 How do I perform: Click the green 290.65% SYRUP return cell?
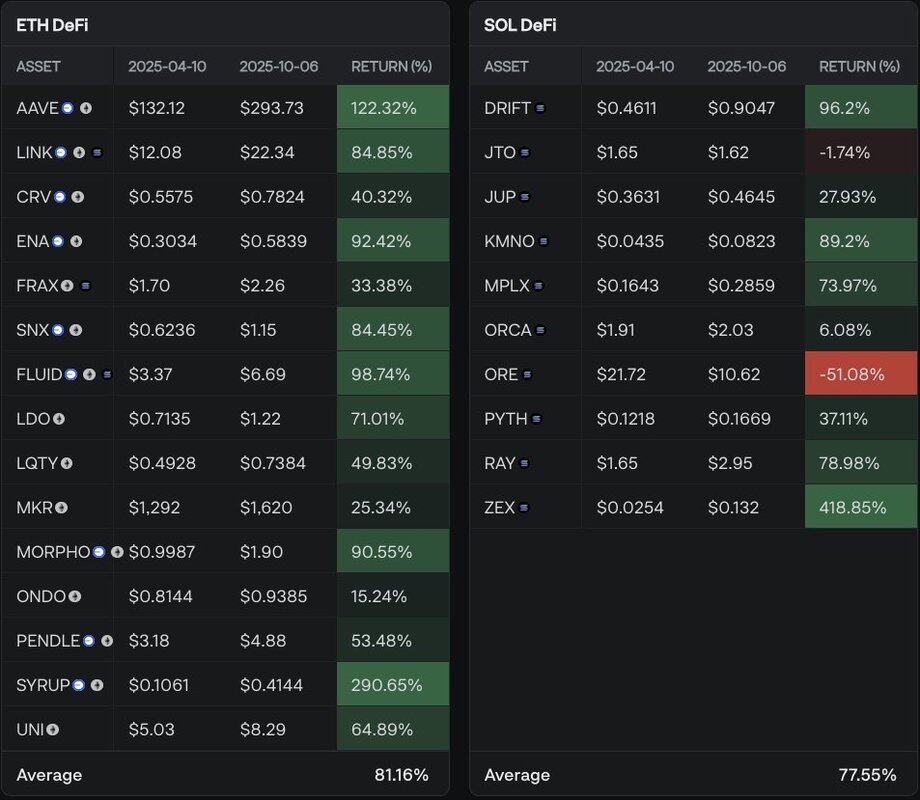point(392,685)
